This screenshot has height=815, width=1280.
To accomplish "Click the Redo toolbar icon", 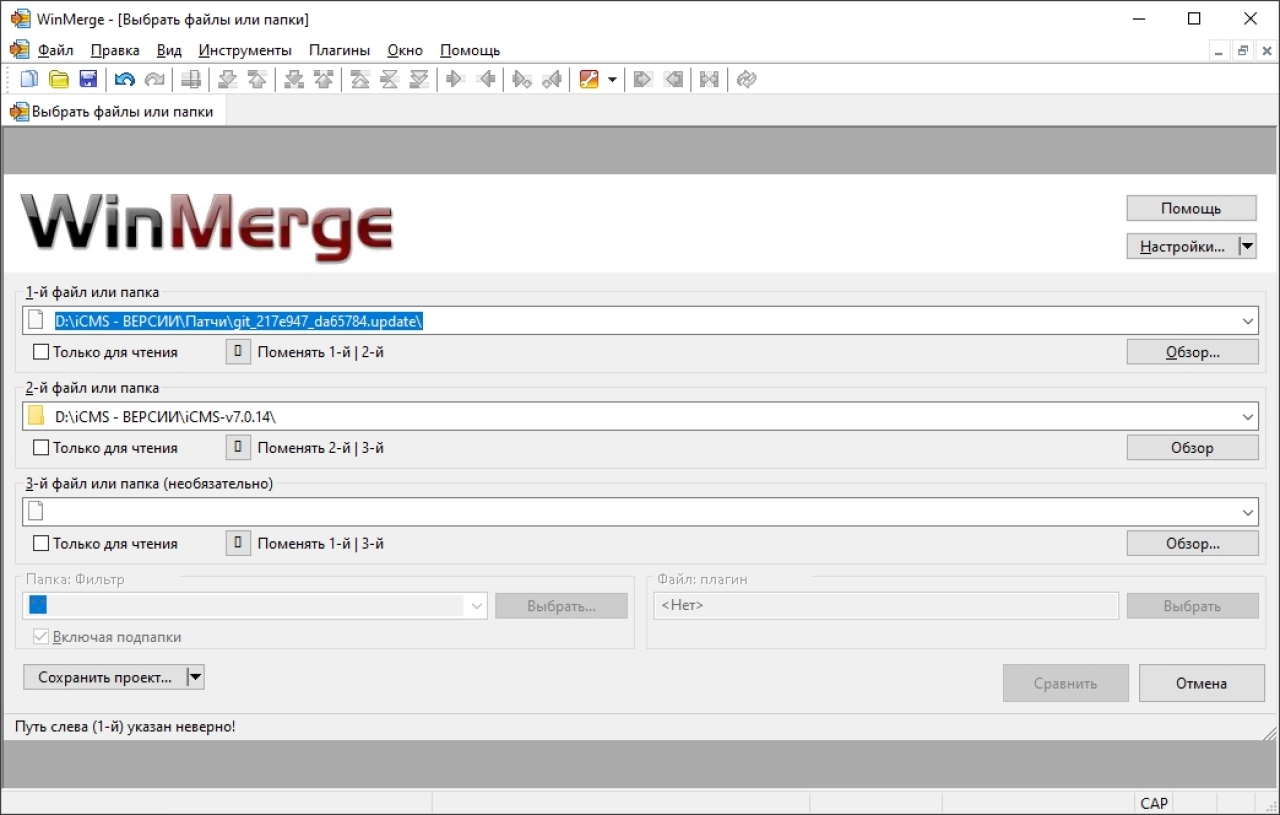I will tap(154, 79).
